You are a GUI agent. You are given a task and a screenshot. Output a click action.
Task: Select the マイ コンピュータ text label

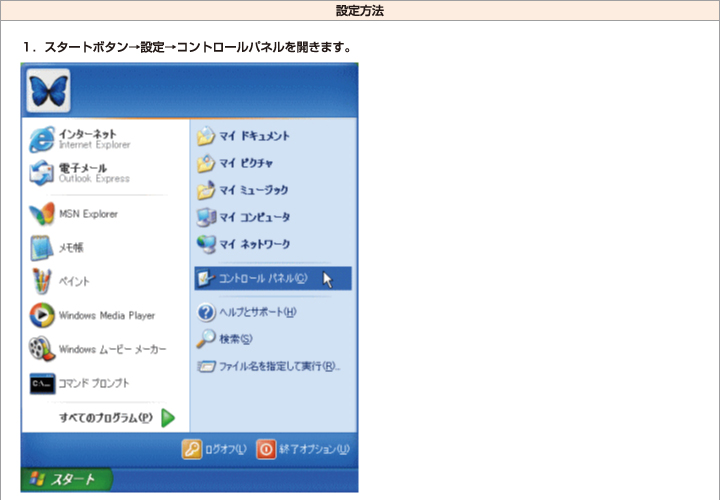pyautogui.click(x=254, y=217)
